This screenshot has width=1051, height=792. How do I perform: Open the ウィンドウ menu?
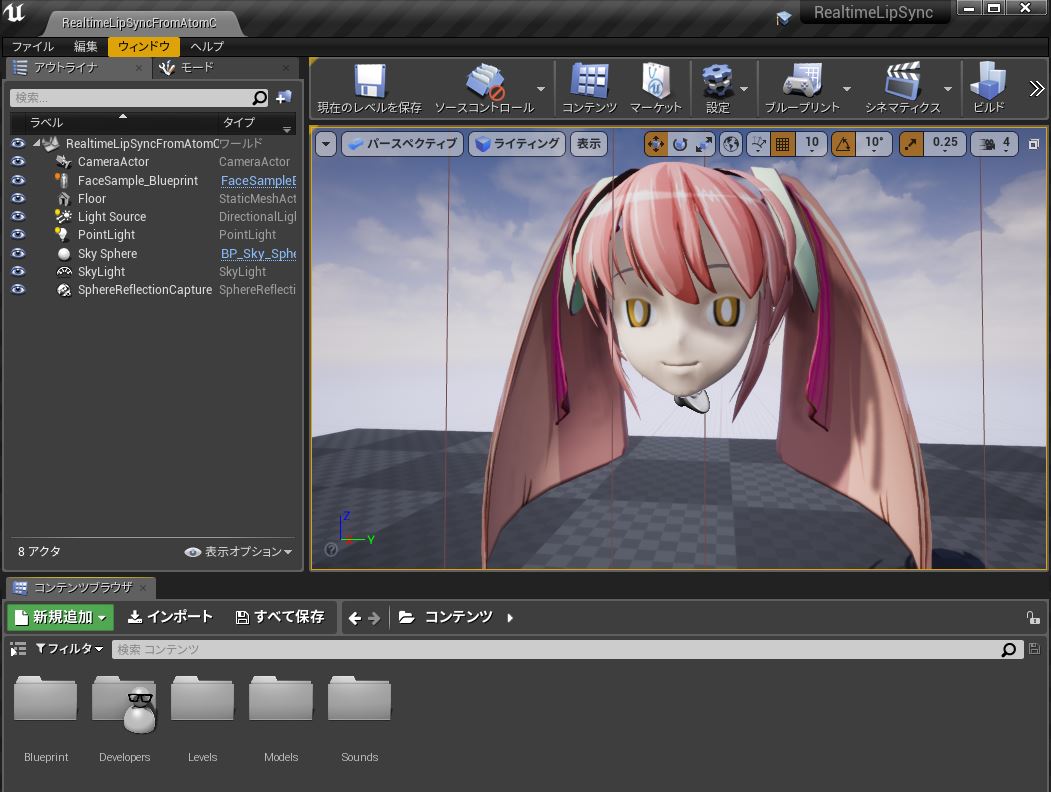pyautogui.click(x=142, y=46)
